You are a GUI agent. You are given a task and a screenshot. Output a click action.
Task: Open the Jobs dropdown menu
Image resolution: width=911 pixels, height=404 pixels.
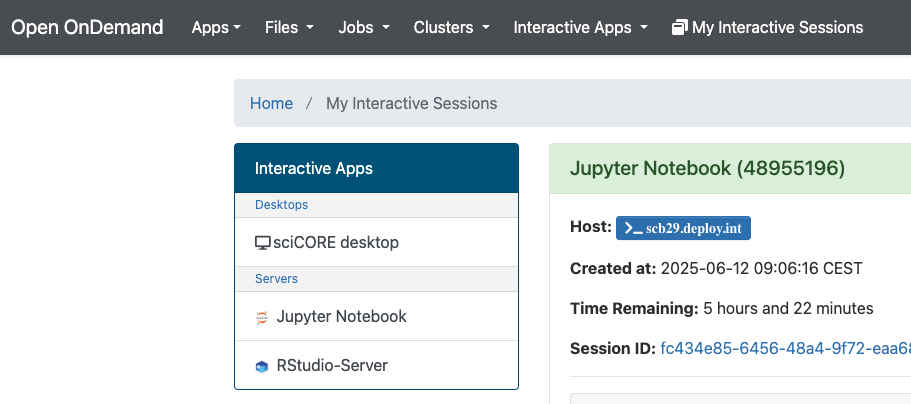point(364,27)
